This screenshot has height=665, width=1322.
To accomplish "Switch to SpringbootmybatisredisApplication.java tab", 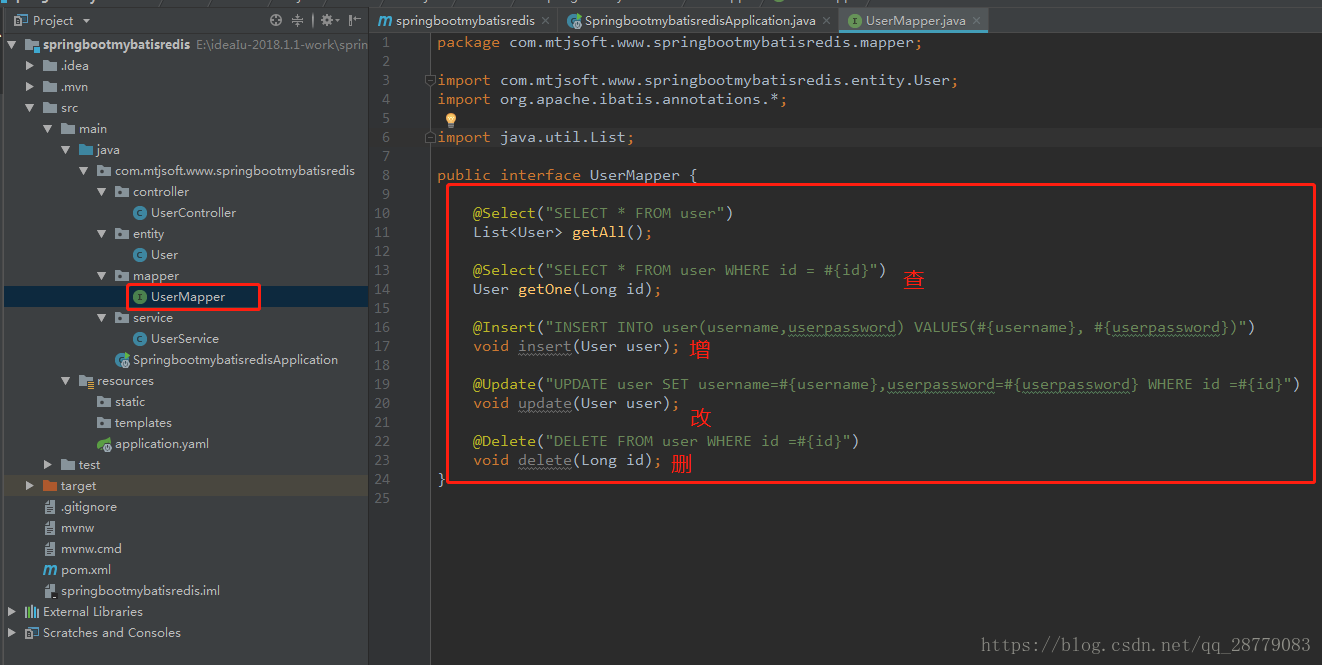I will (697, 20).
